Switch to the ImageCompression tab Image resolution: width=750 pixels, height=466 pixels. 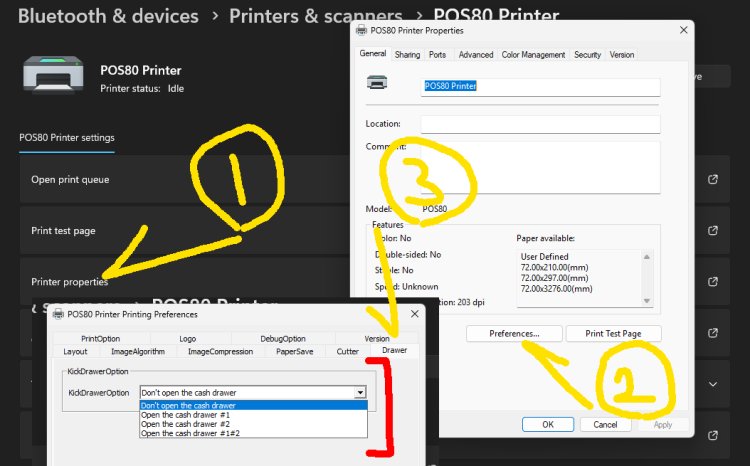point(221,351)
